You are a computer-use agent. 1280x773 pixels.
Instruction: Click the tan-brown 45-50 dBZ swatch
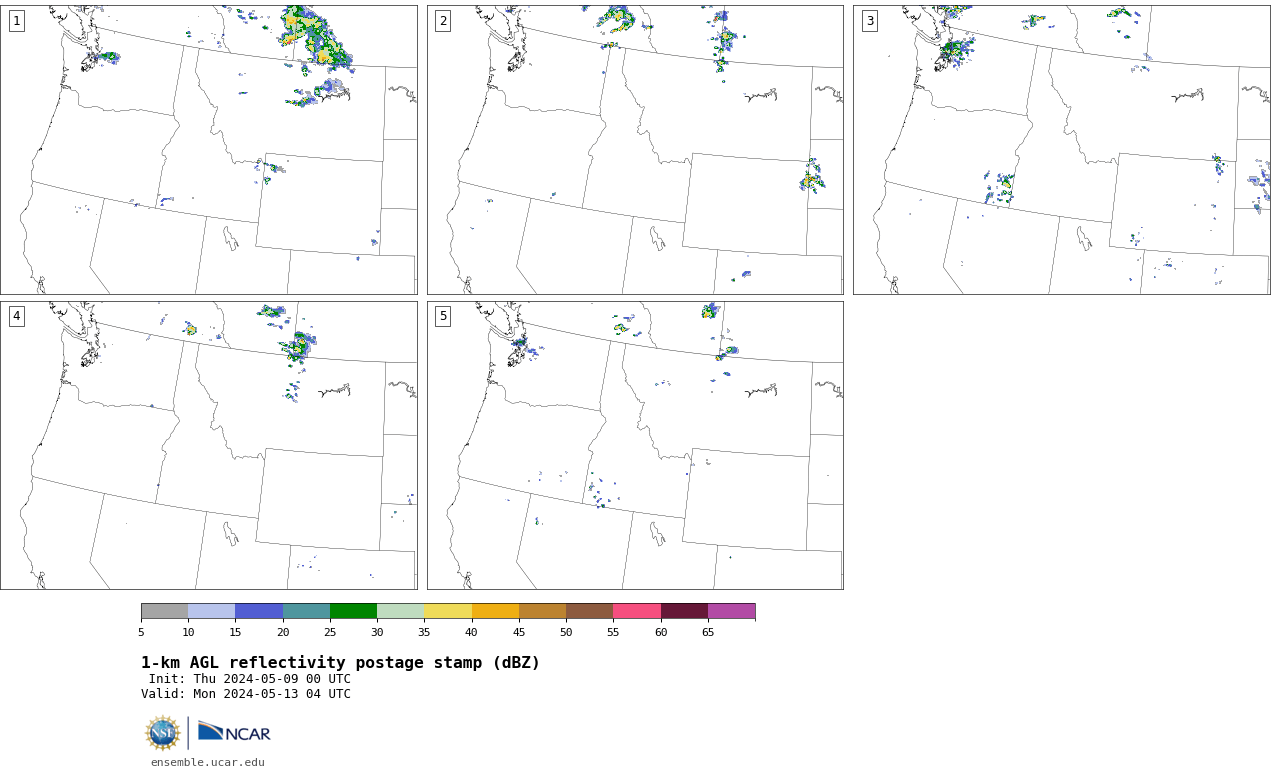542,611
